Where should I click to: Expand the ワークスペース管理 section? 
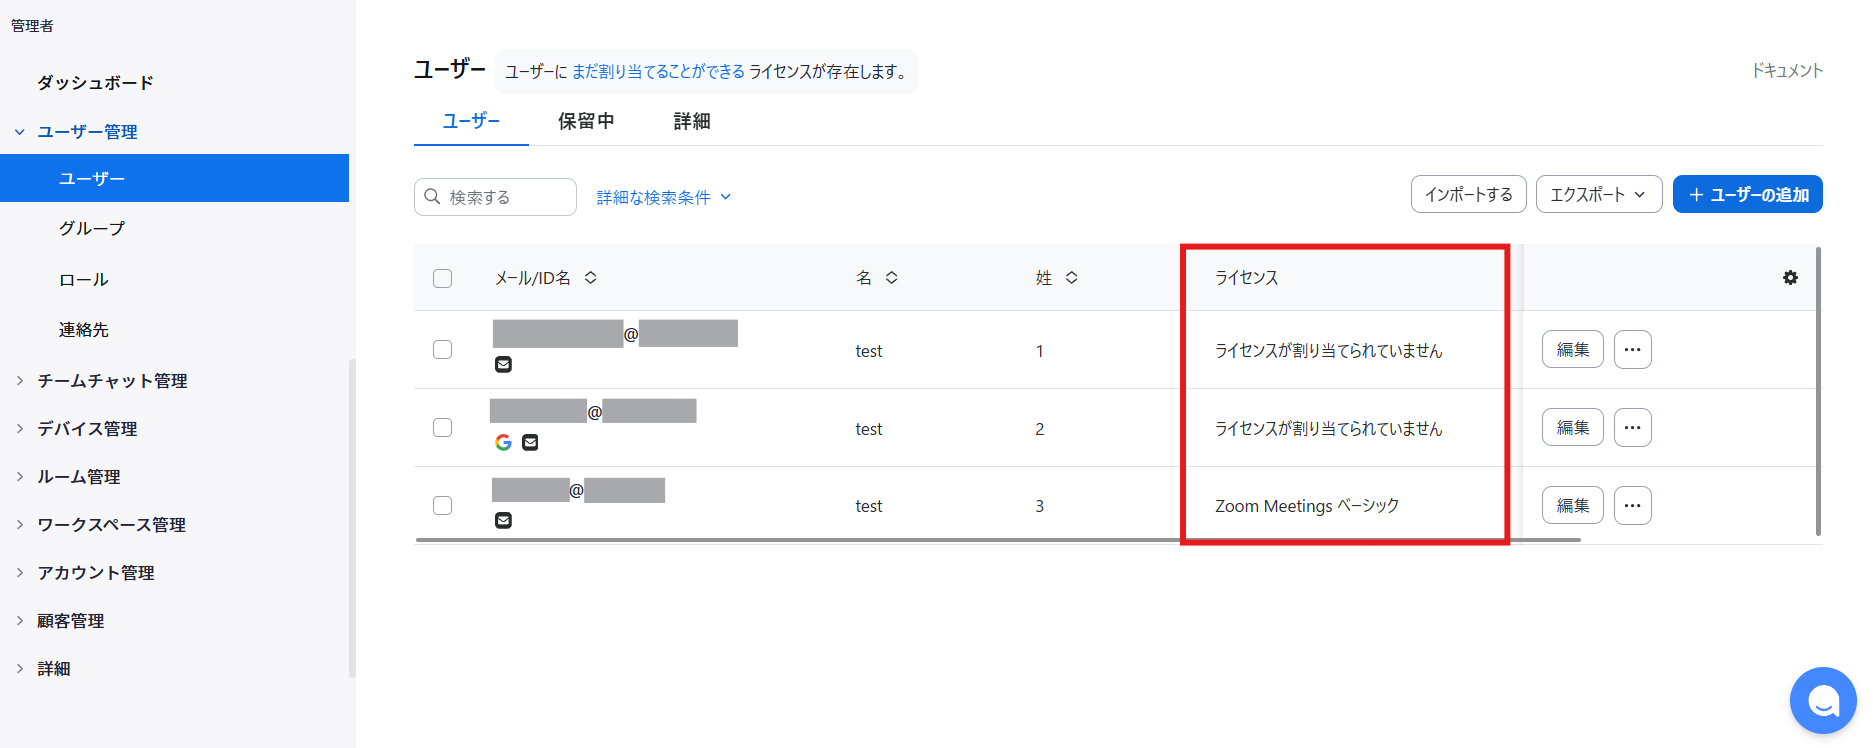point(19,525)
